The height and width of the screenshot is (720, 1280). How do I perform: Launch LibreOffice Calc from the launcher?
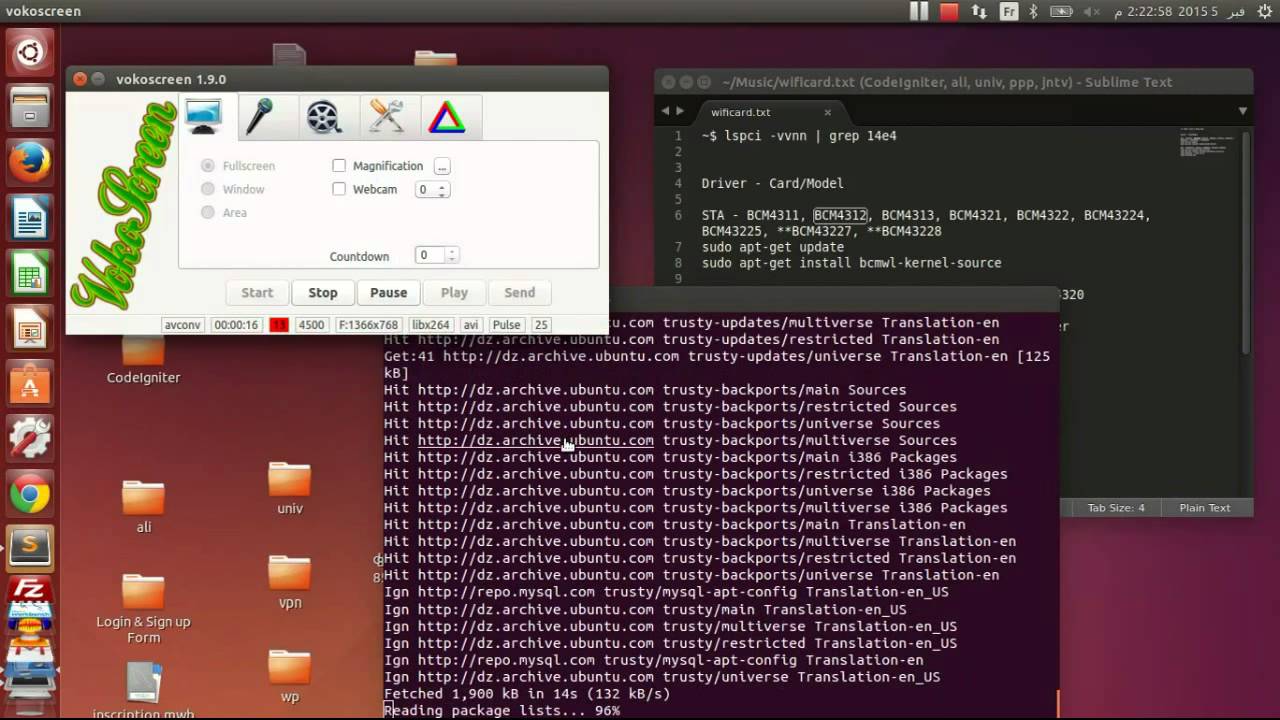click(x=30, y=272)
